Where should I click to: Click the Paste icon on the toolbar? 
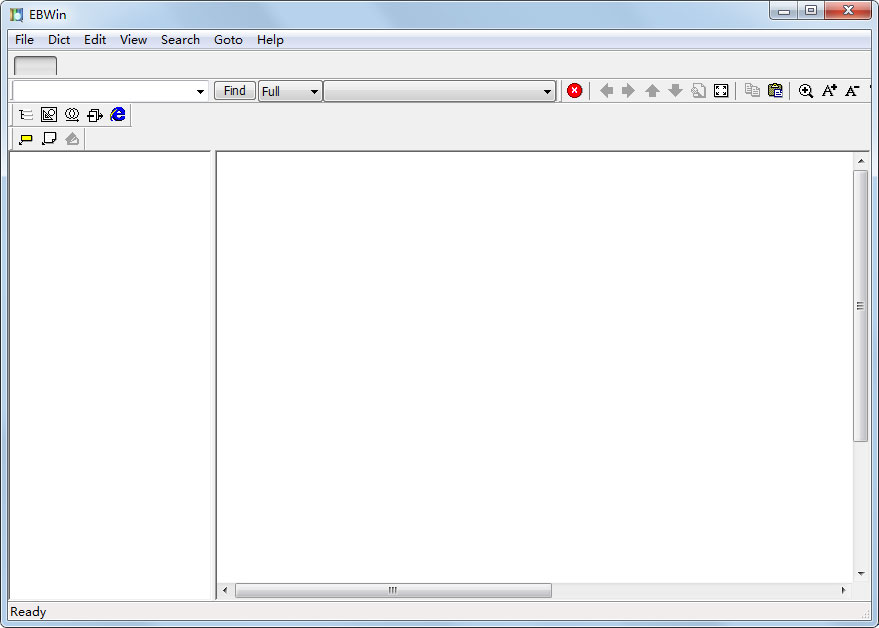775,90
